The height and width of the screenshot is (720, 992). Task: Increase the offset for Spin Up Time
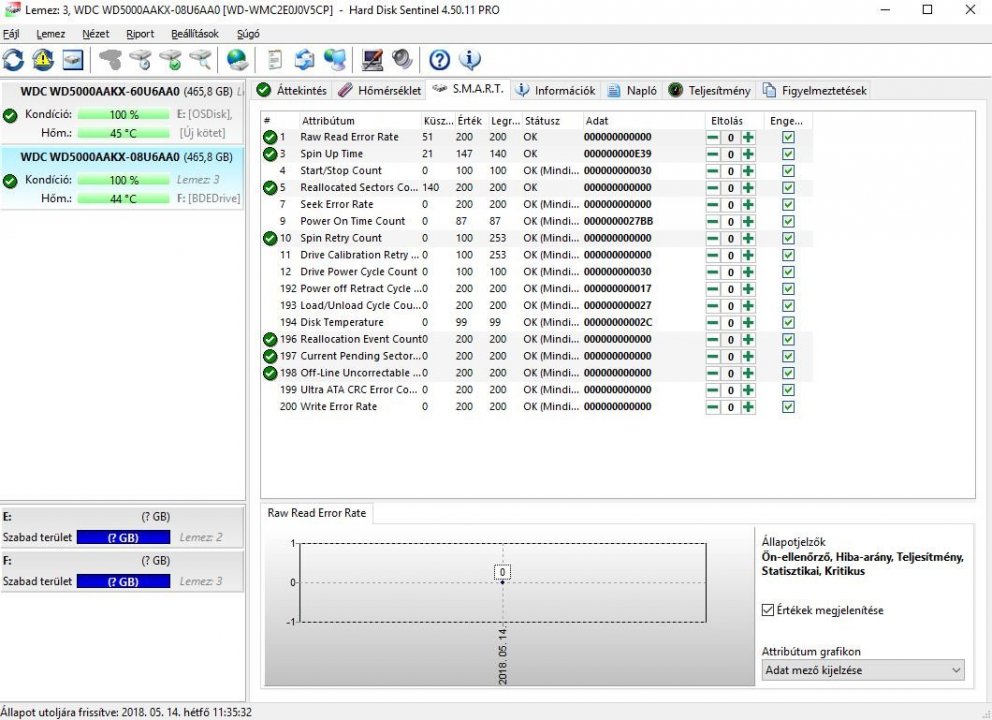pos(748,154)
